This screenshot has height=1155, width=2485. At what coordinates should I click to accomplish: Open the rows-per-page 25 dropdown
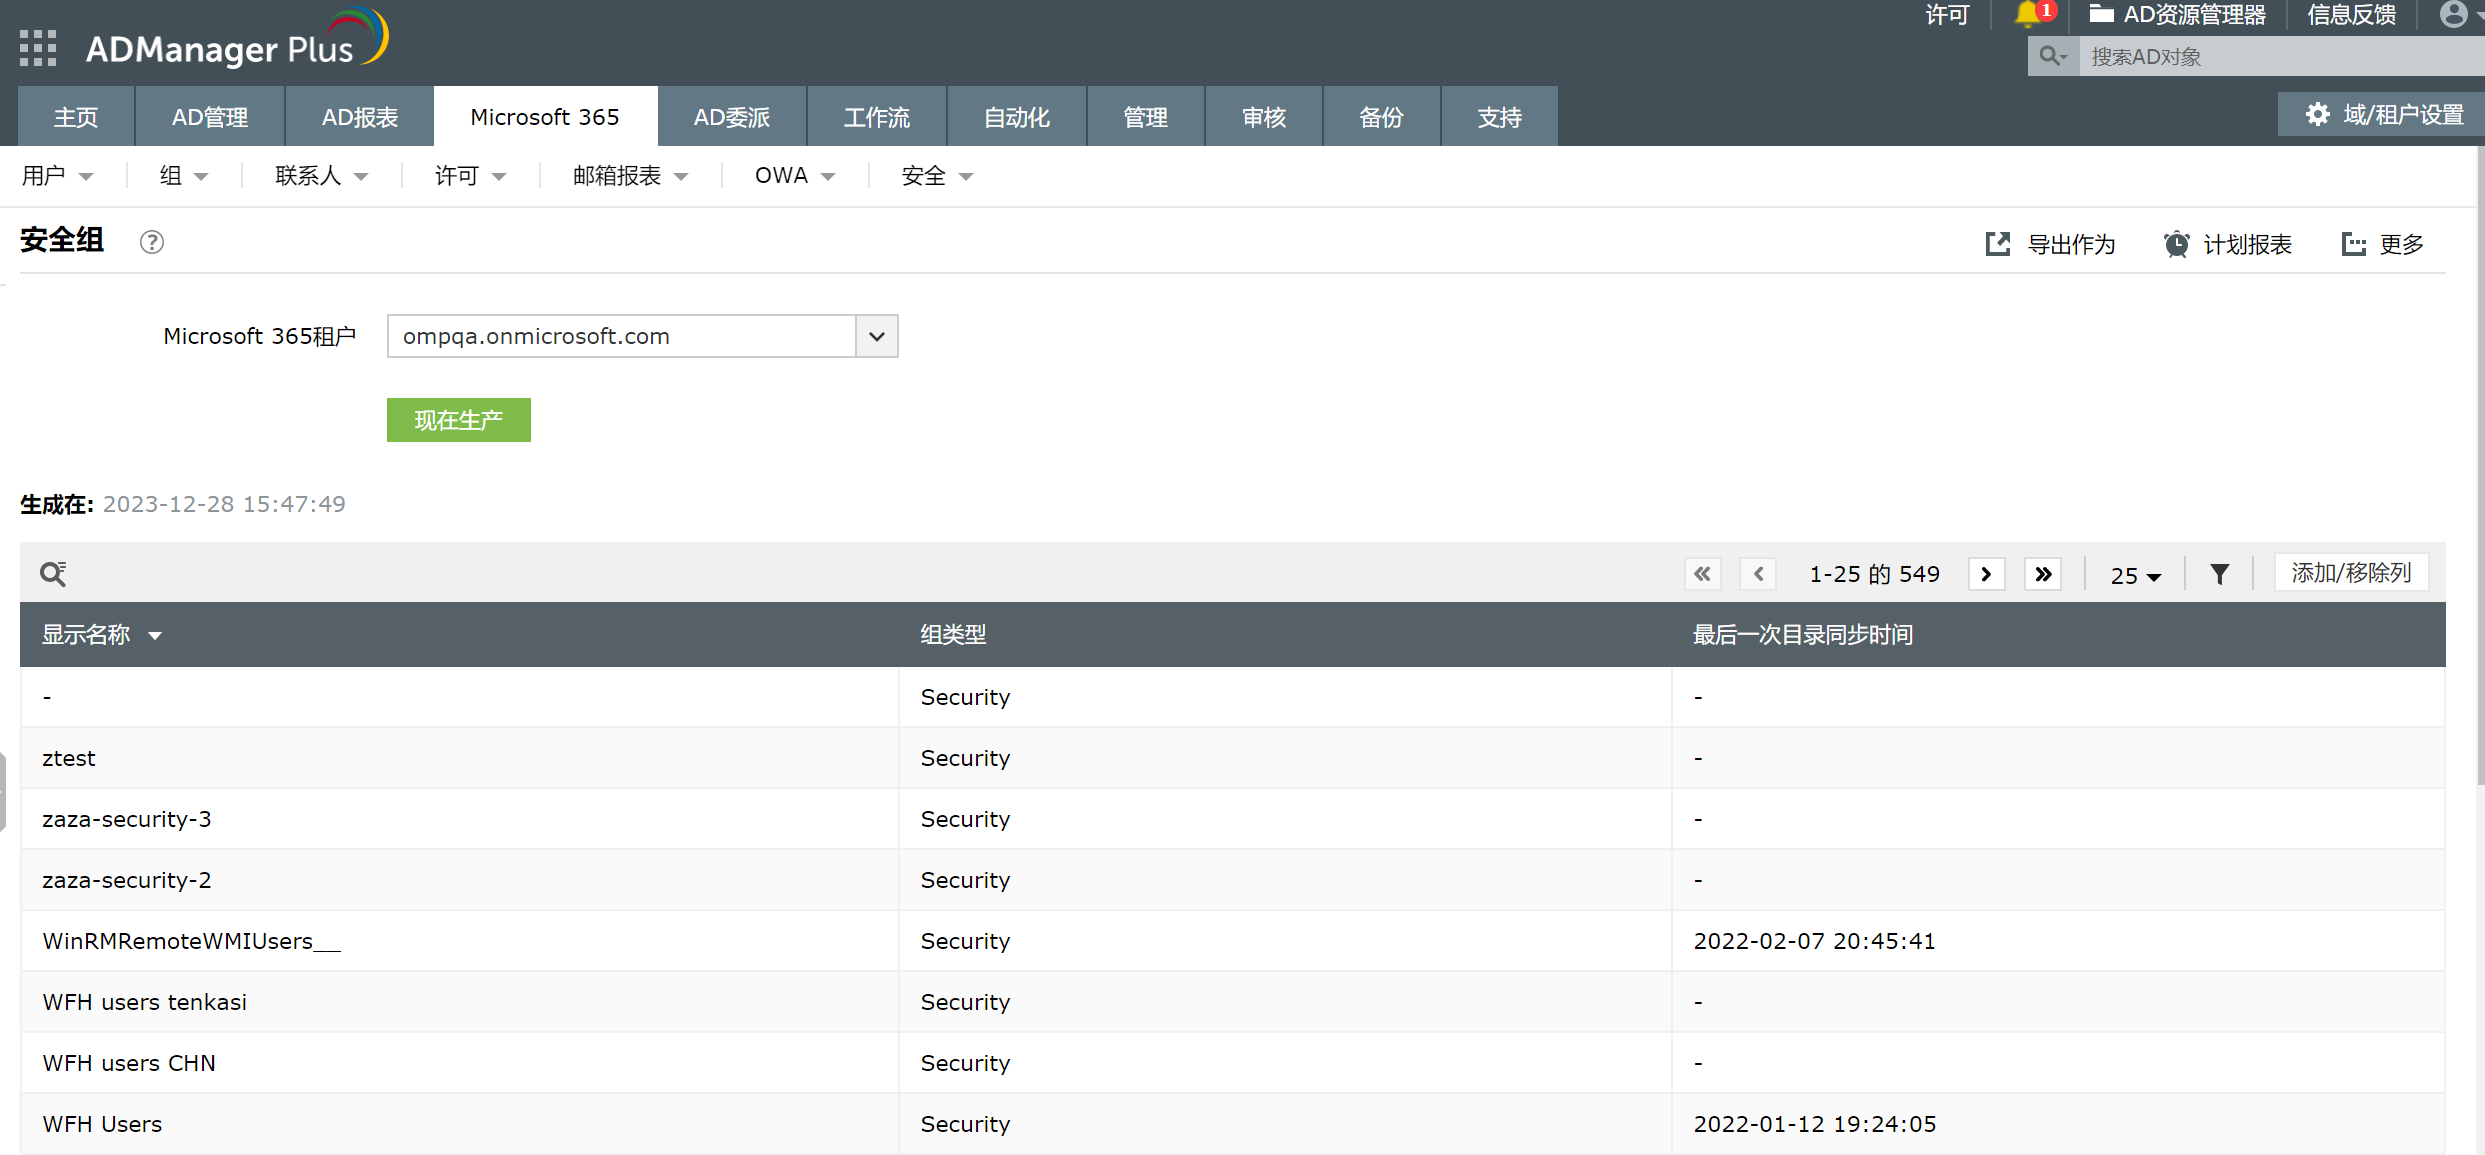(2135, 576)
